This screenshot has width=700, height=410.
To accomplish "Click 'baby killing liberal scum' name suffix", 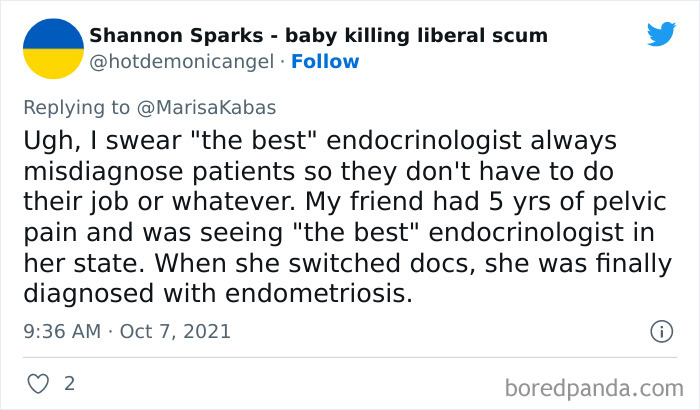I will coord(416,36).
